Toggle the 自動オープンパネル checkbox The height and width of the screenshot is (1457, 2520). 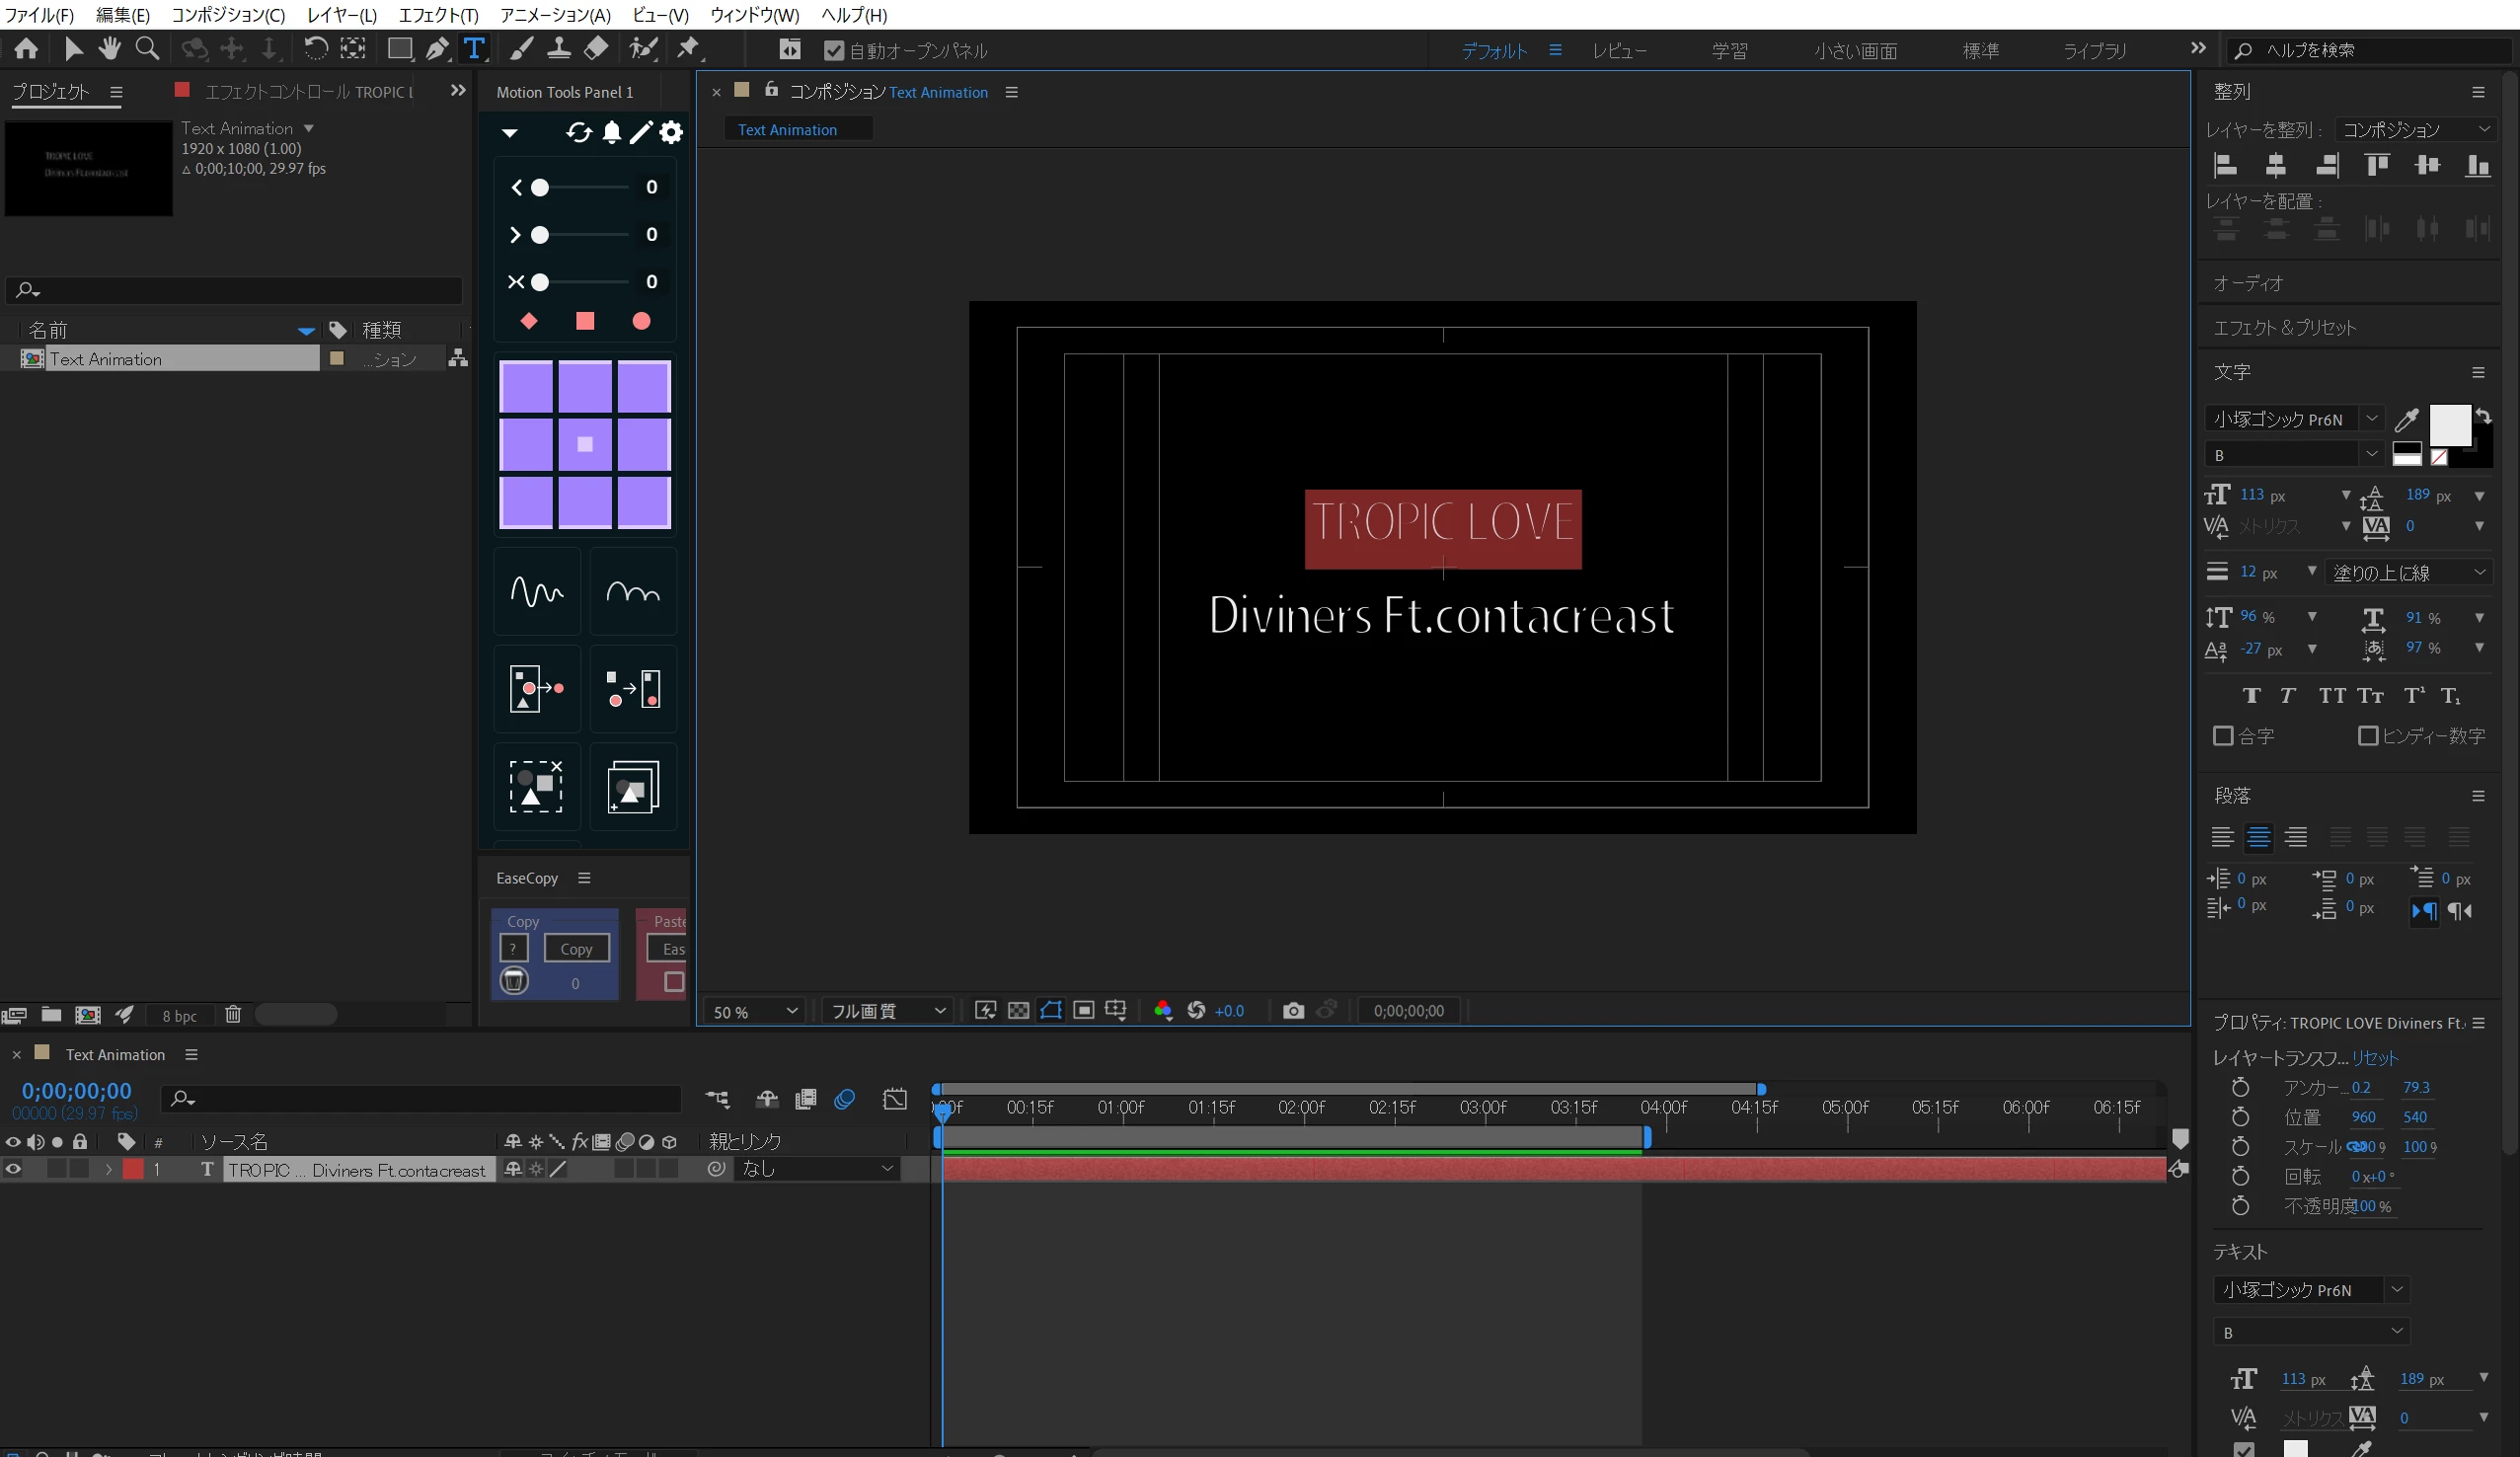[833, 51]
